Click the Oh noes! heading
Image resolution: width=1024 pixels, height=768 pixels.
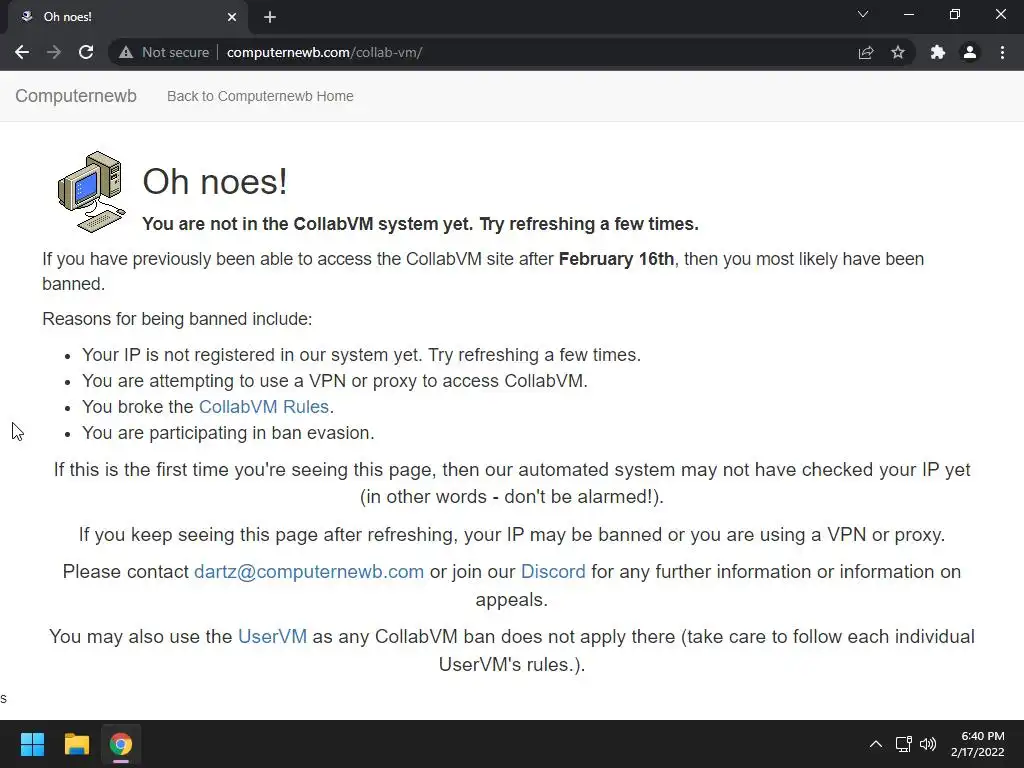point(215,181)
